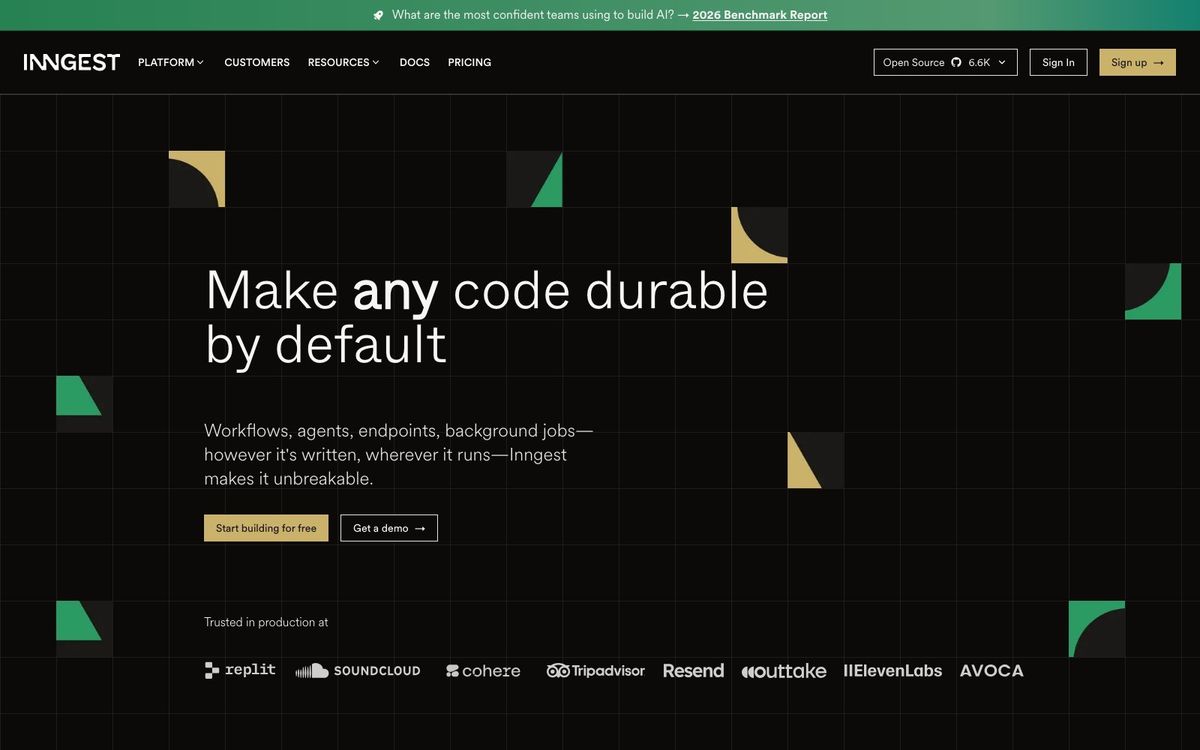Click the AVOCA logo

[992, 671]
